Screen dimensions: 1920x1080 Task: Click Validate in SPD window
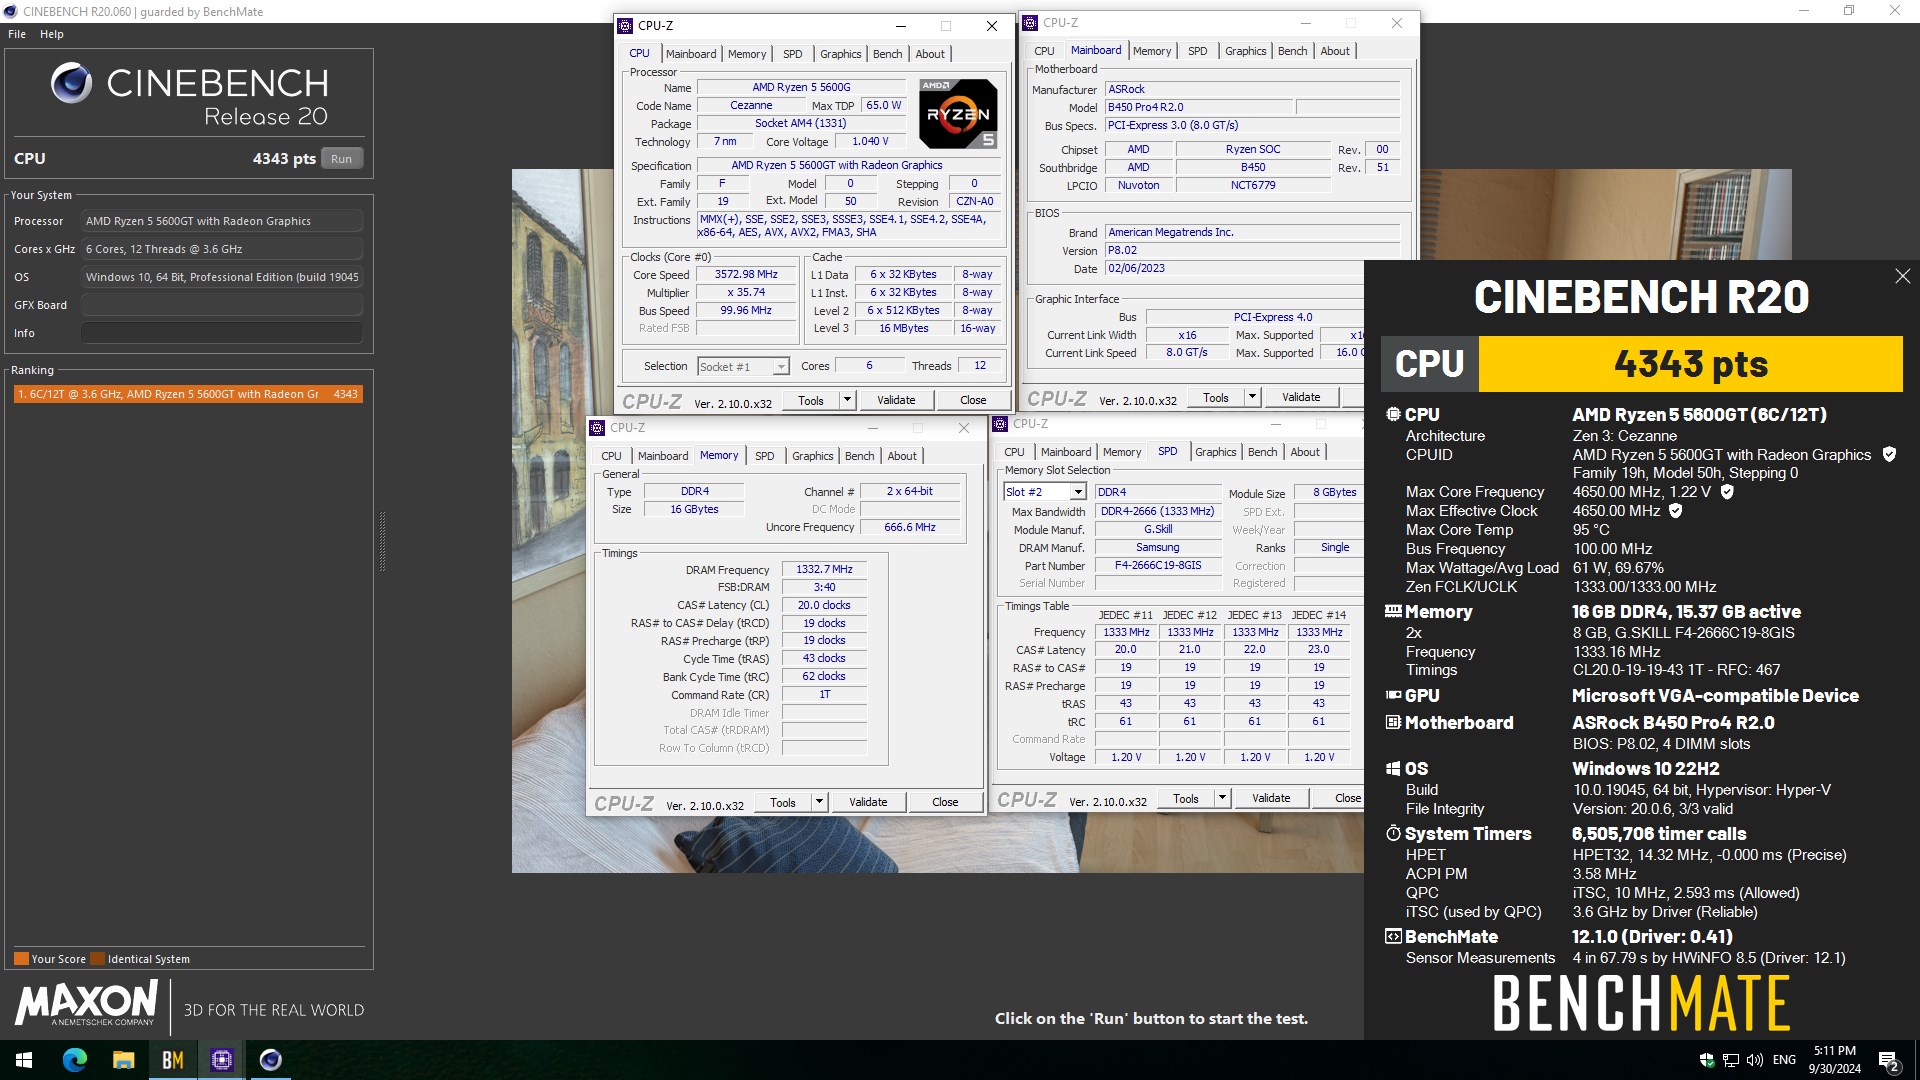[x=1271, y=798]
